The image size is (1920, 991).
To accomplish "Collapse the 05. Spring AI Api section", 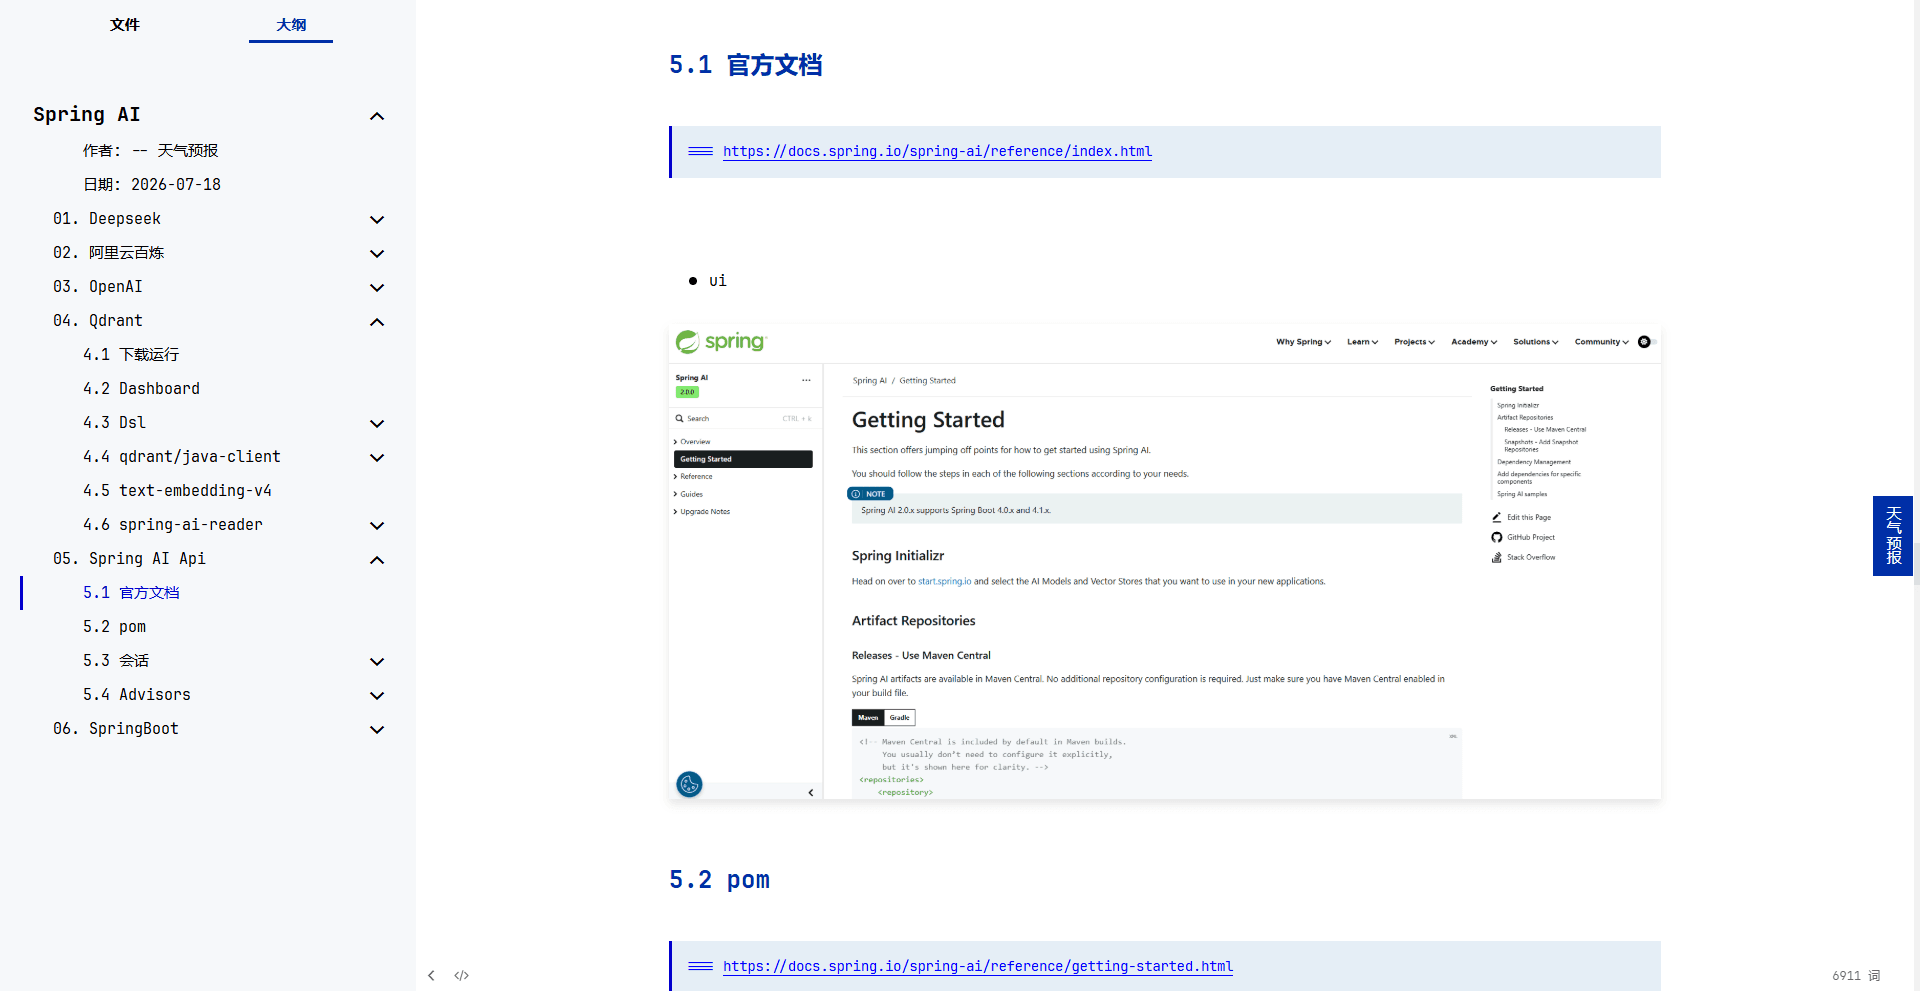I will 377,559.
